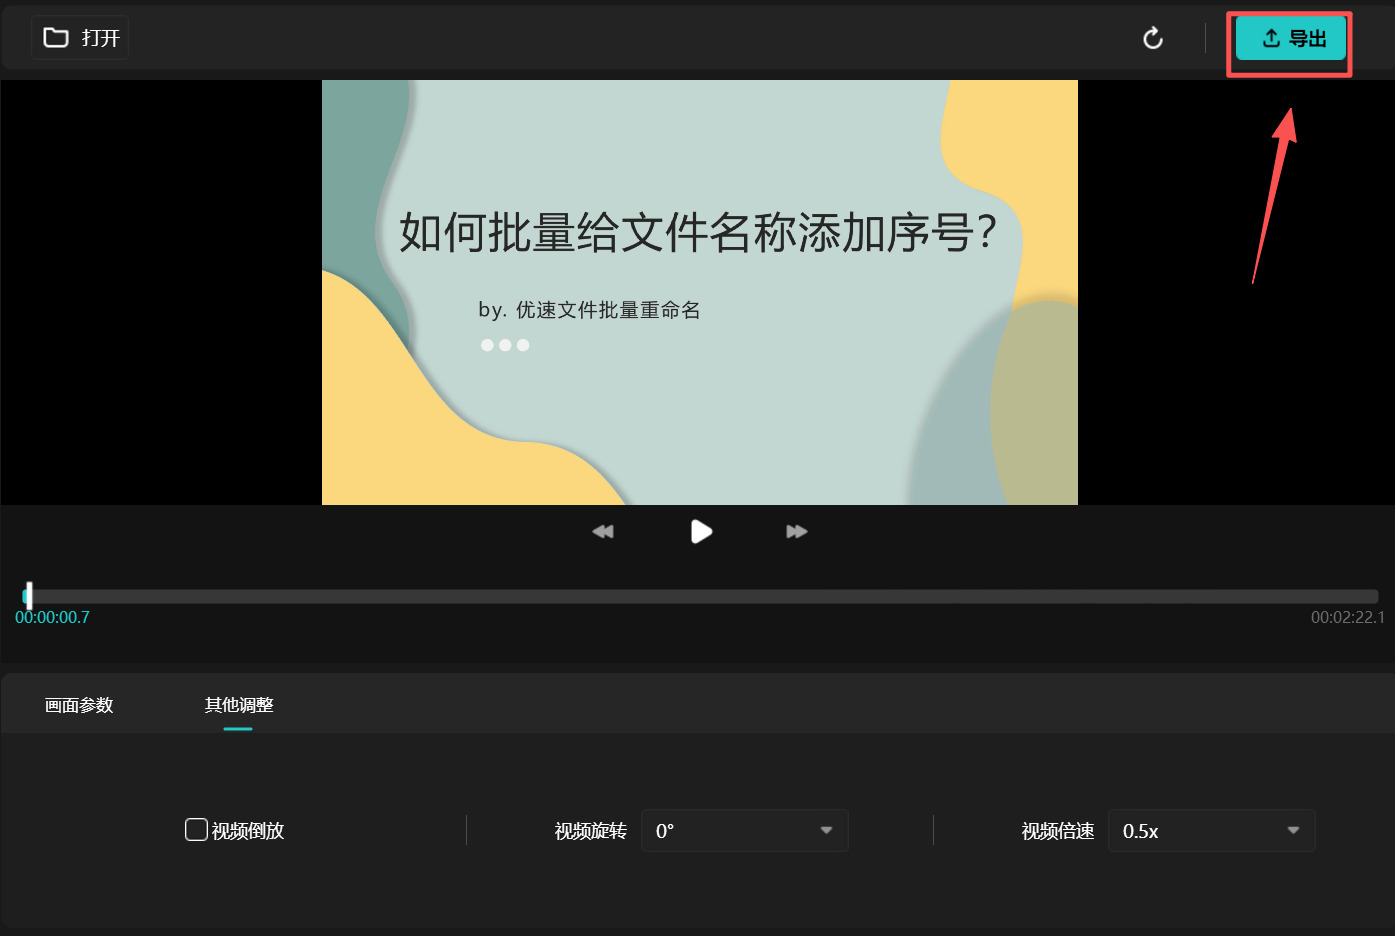The image size is (1395, 936).
Task: Click the play icon to start video
Action: point(700,531)
